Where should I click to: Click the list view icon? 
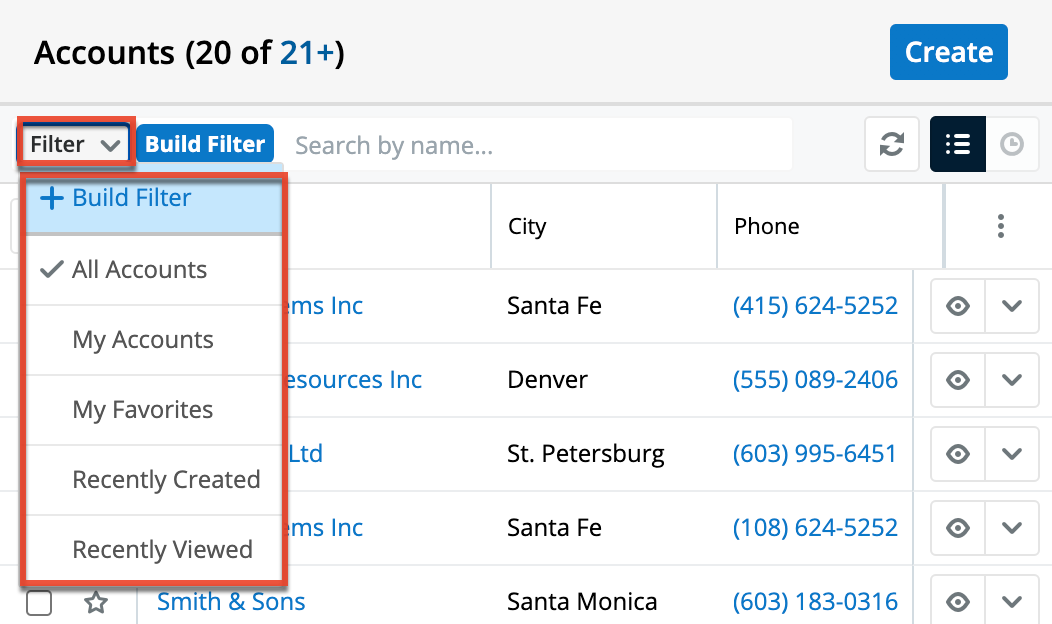pos(957,144)
